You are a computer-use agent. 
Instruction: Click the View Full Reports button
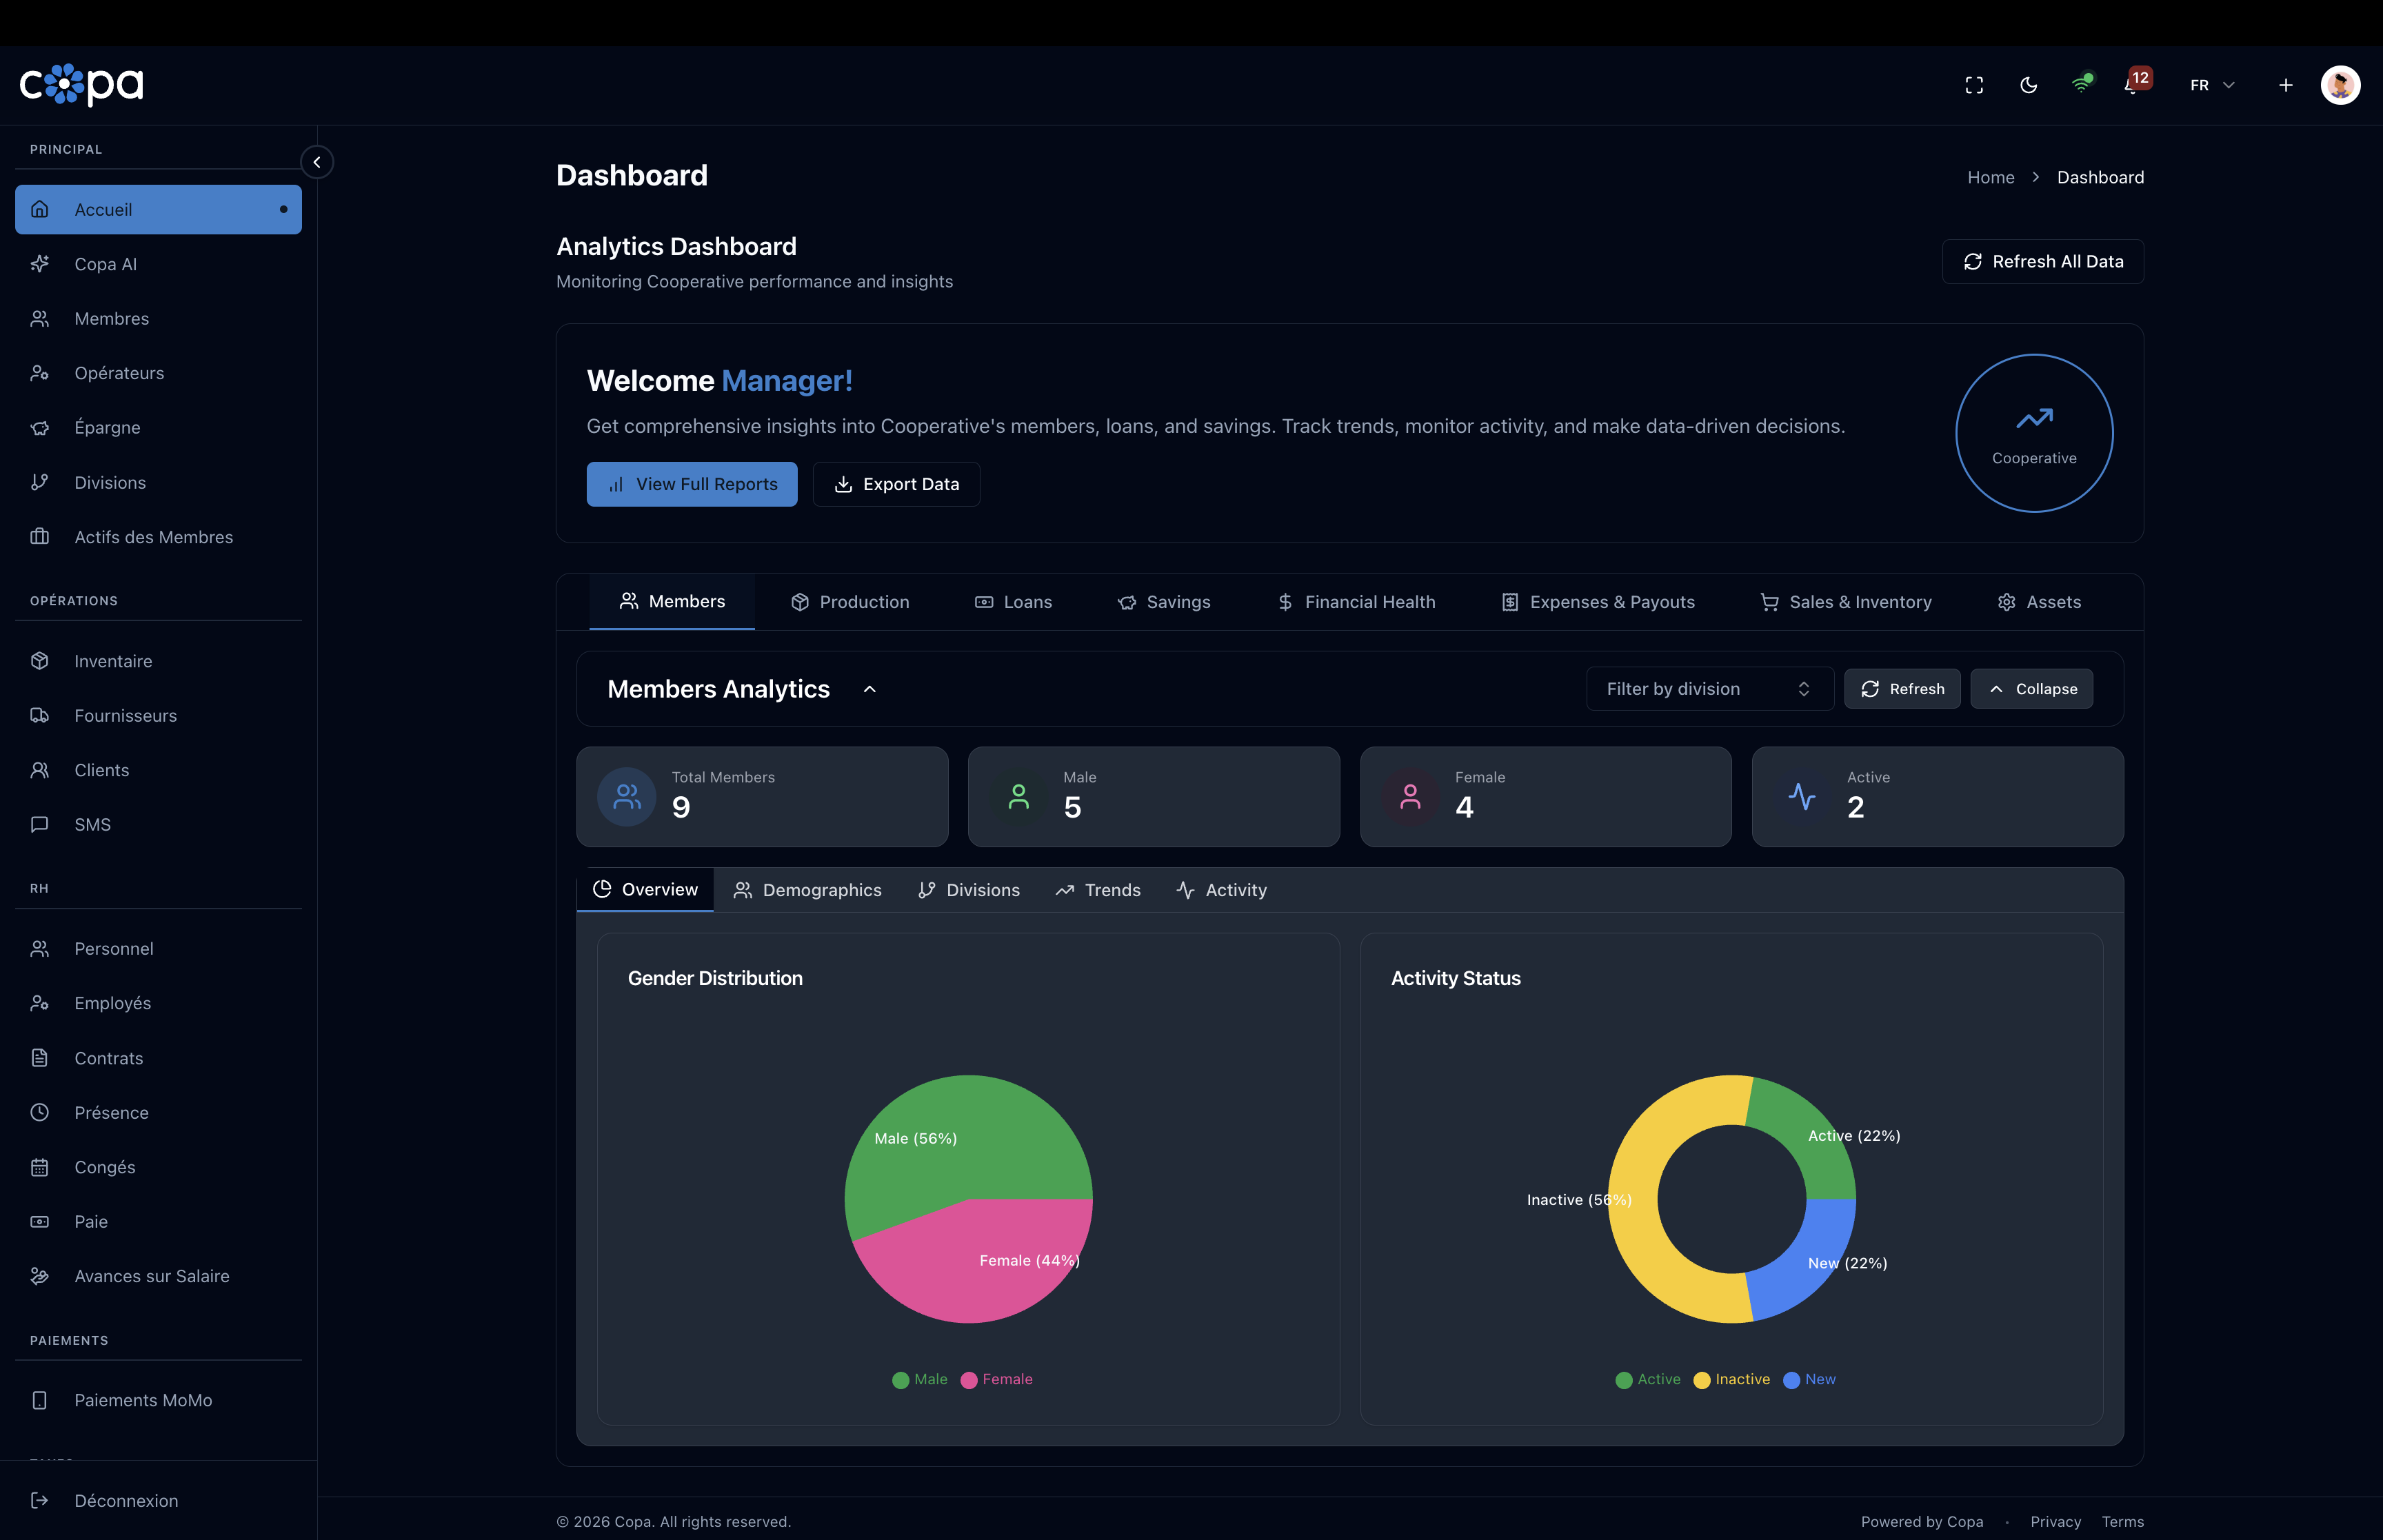pyautogui.click(x=691, y=484)
